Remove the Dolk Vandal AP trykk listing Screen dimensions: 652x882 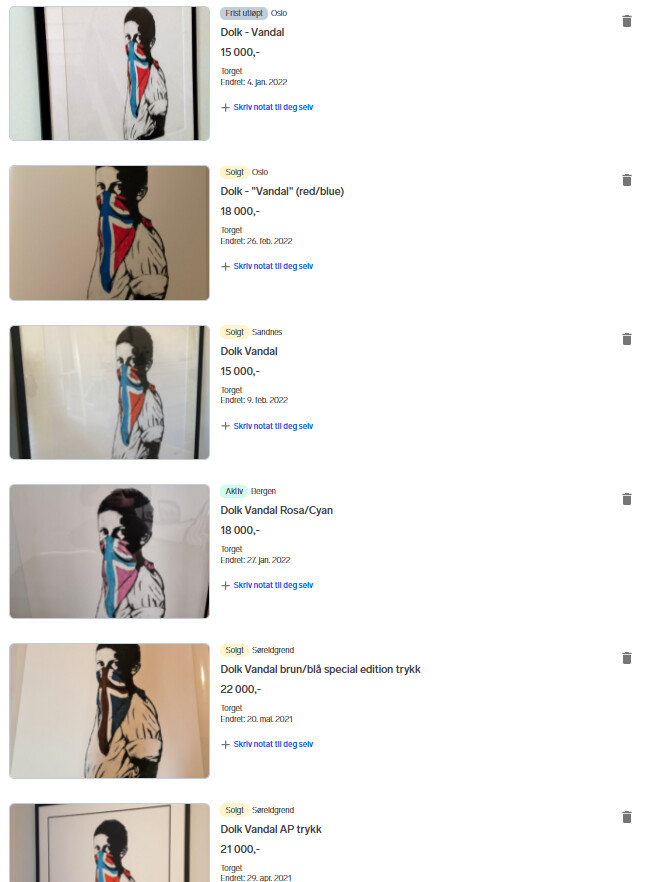(x=627, y=817)
